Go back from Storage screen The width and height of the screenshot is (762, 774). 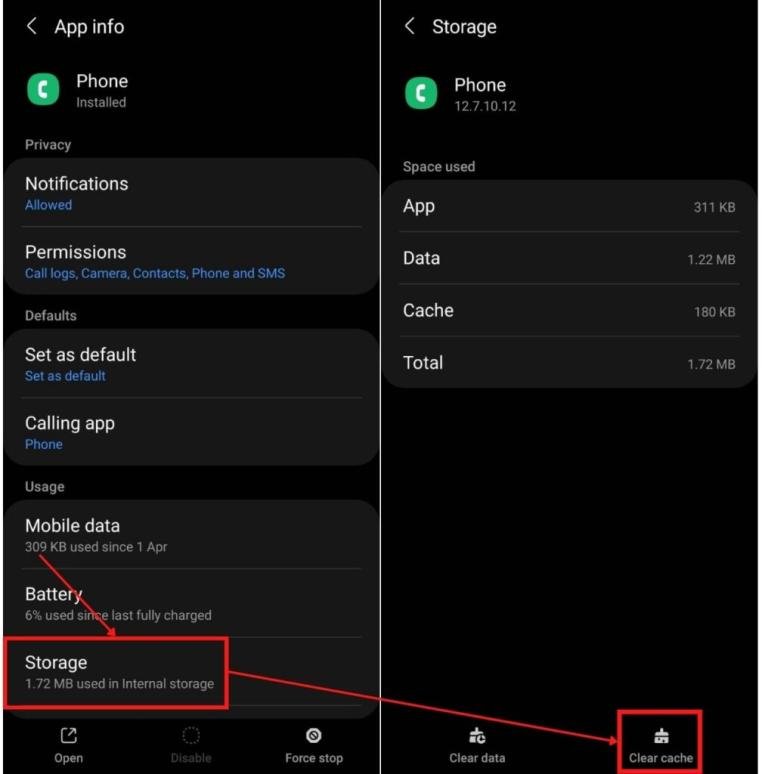(x=409, y=26)
